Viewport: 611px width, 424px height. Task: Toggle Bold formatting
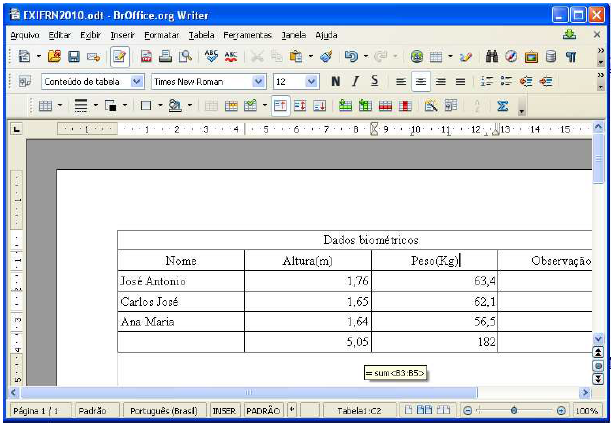(x=335, y=81)
